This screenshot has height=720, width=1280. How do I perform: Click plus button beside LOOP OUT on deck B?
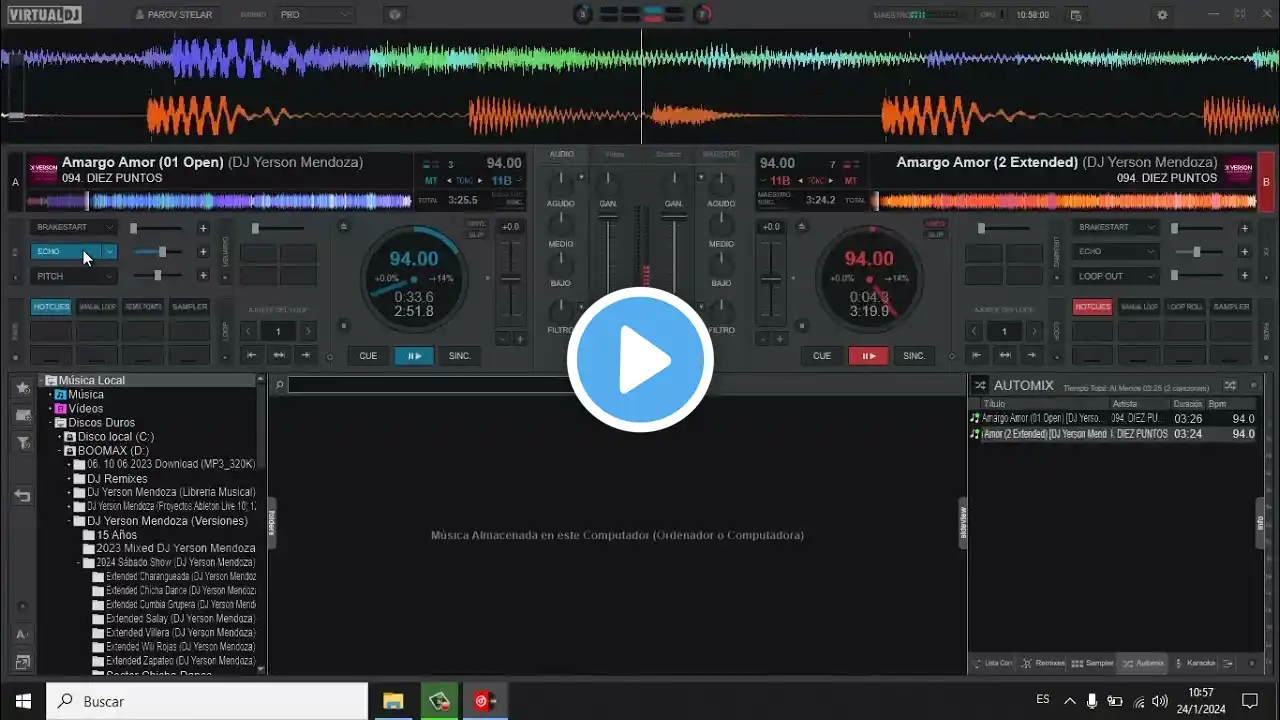(x=1245, y=276)
